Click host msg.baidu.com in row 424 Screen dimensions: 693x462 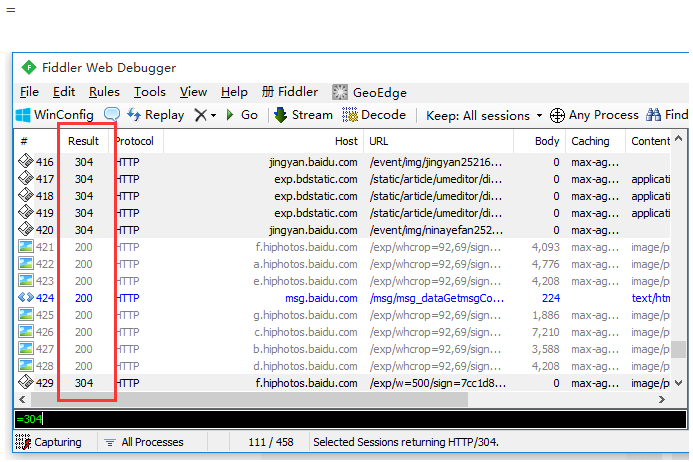pos(321,298)
